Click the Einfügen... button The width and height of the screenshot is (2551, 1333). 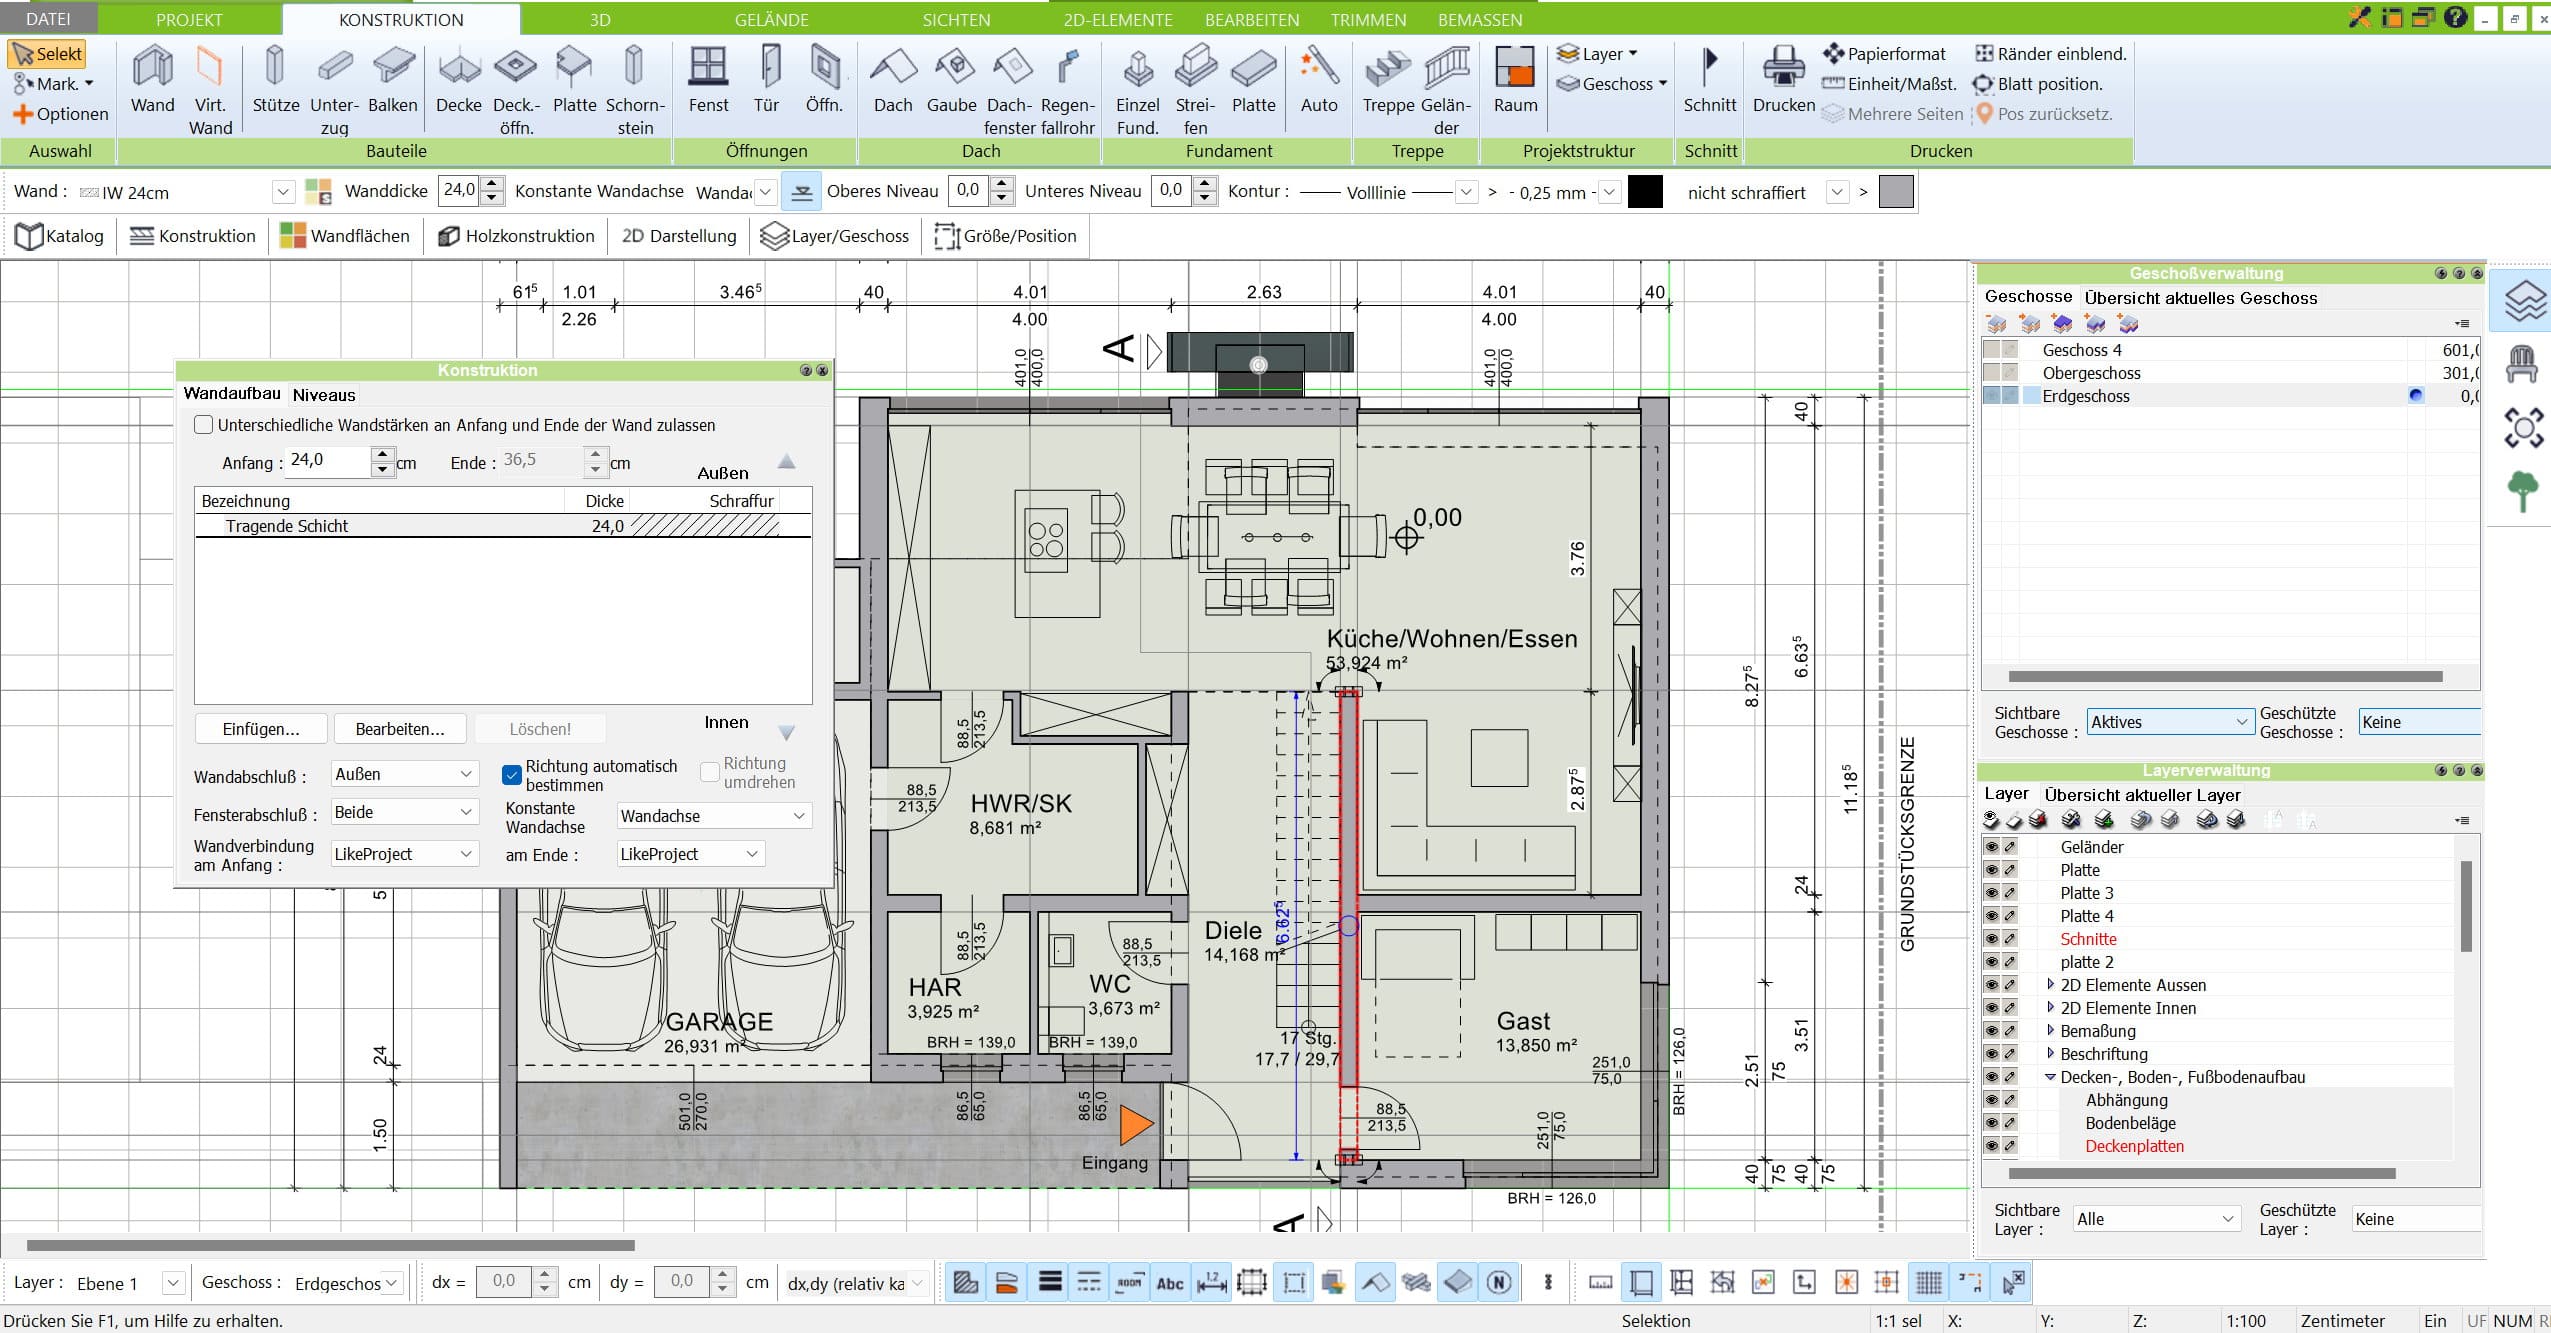tap(261, 729)
